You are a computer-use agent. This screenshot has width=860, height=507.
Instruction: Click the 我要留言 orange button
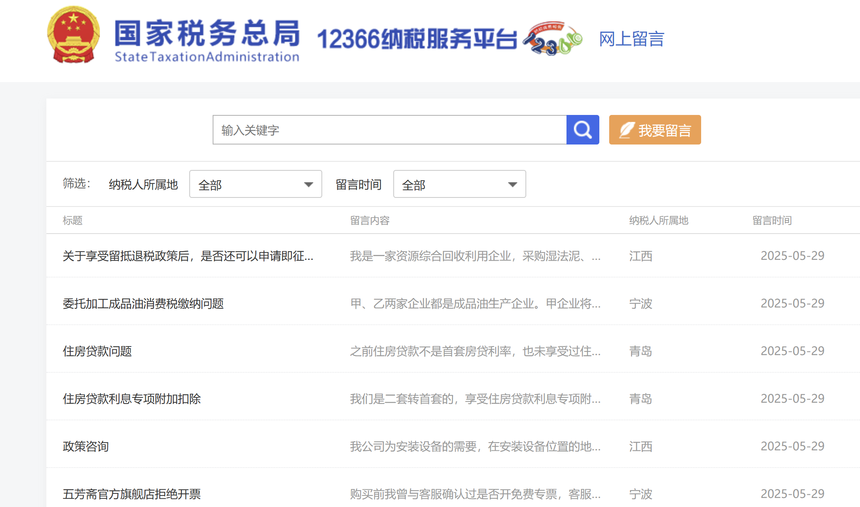(655, 130)
